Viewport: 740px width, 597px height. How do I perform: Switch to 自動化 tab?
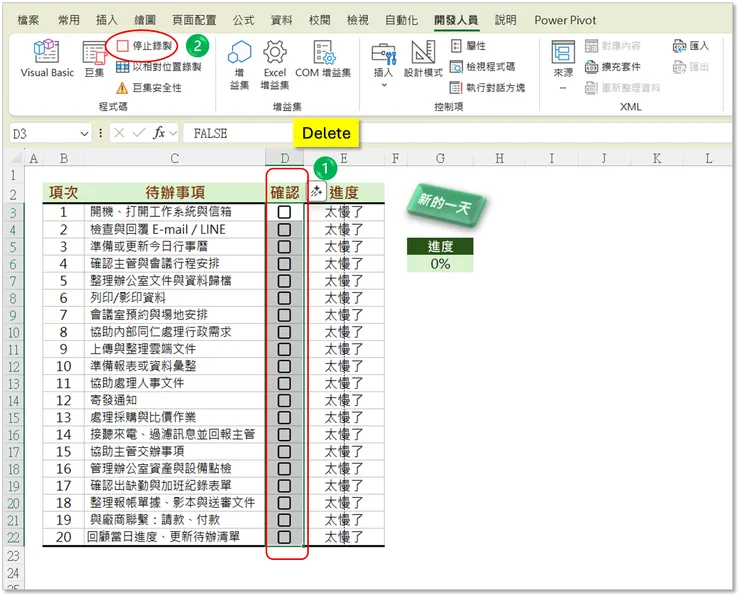pos(401,20)
